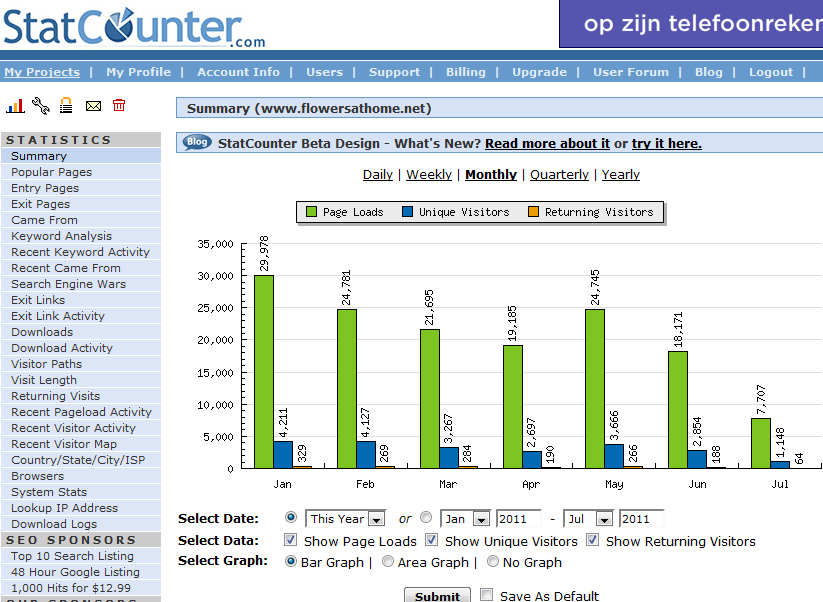Open Download Logs in the sidebar
The image size is (823, 602).
tap(81, 524)
